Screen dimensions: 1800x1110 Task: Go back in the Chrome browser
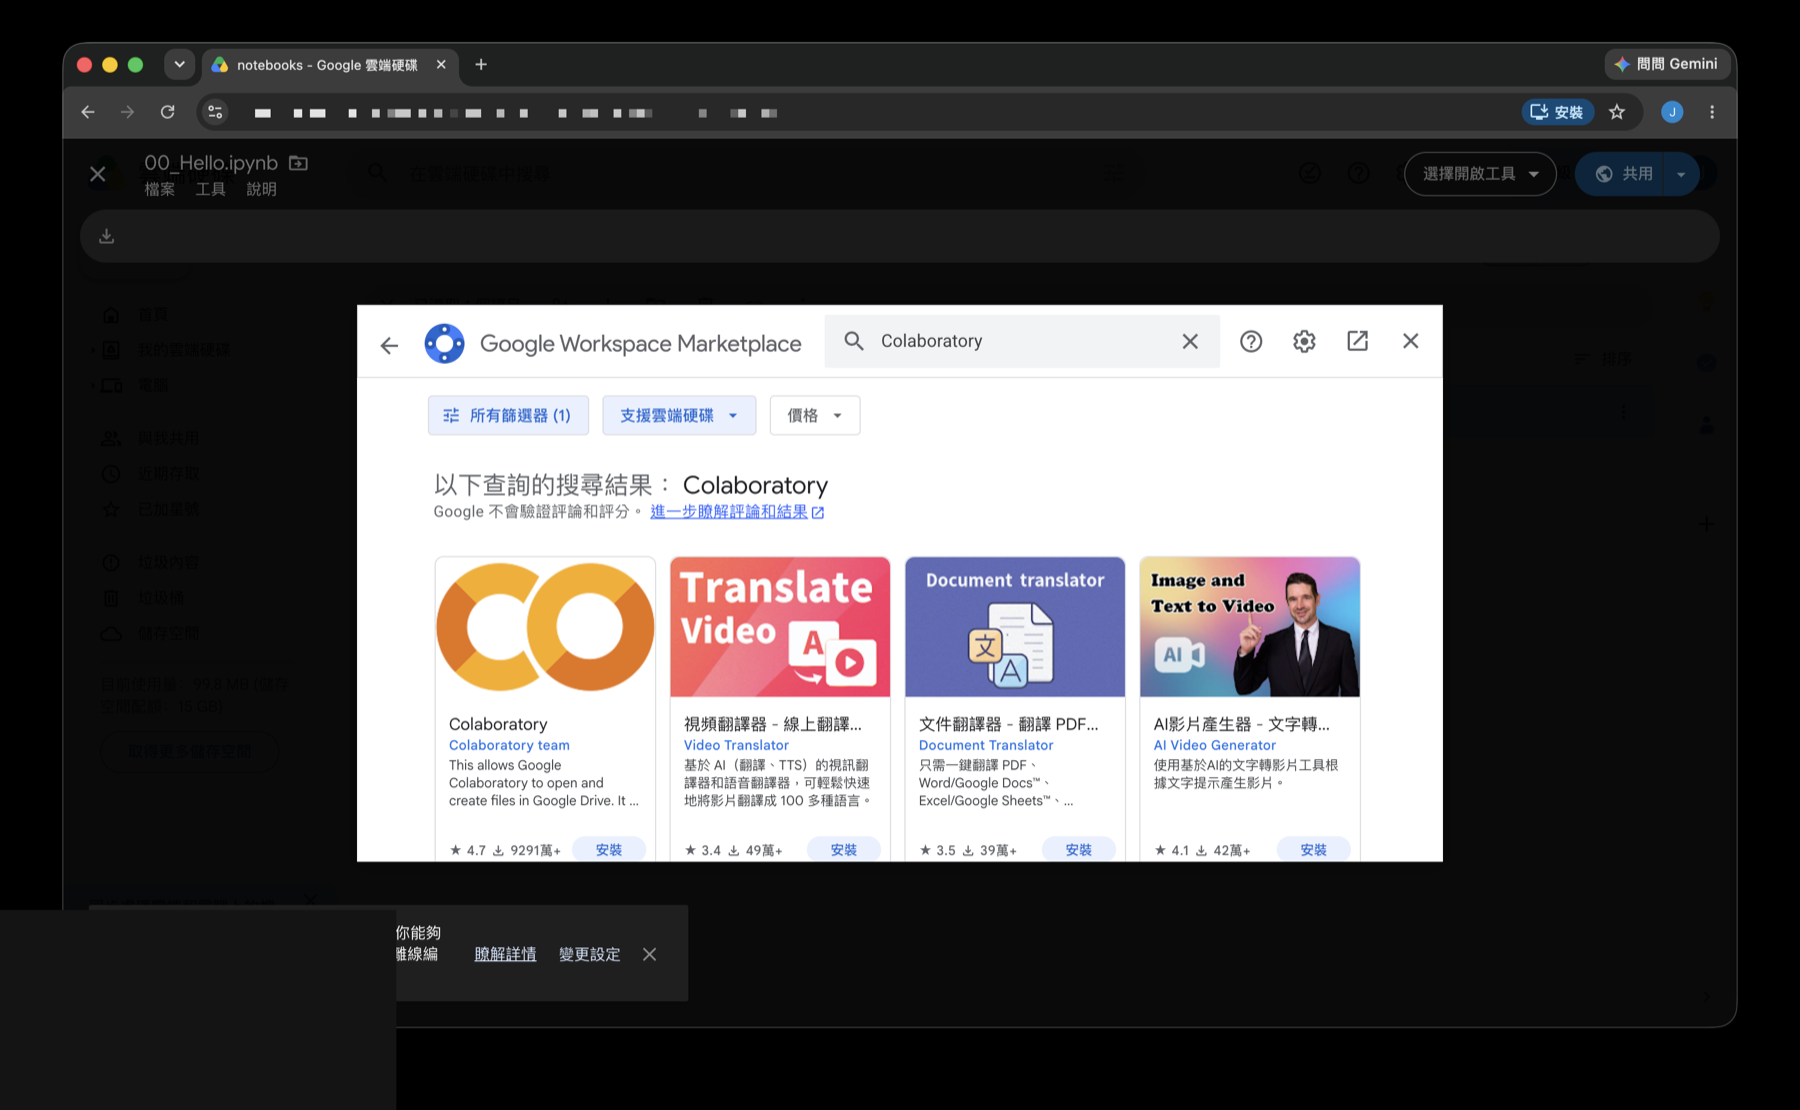[88, 112]
